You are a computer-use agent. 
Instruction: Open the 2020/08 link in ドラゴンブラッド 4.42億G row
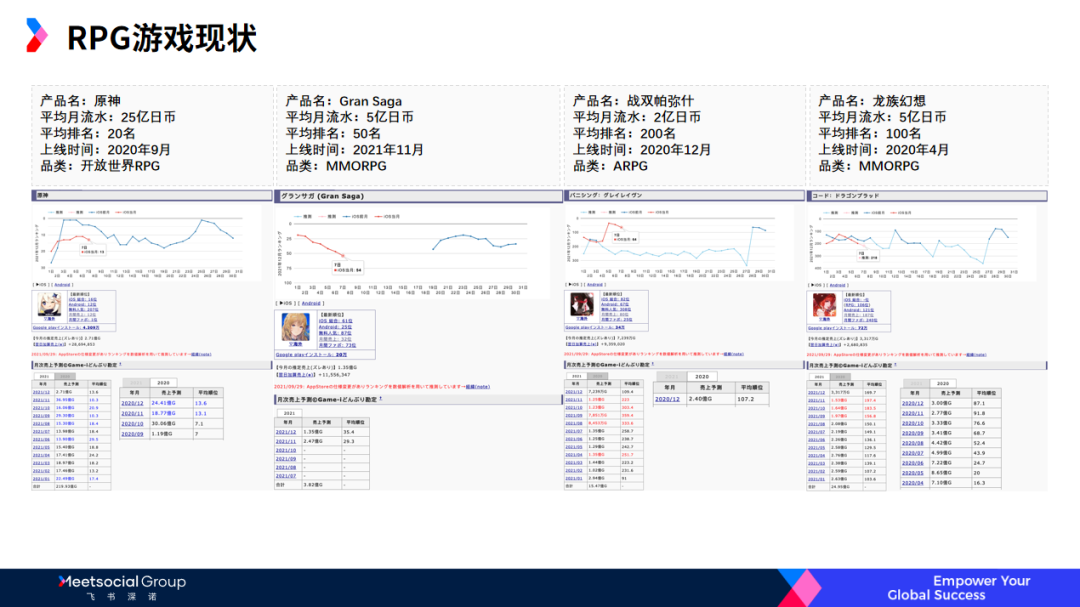[x=913, y=443]
